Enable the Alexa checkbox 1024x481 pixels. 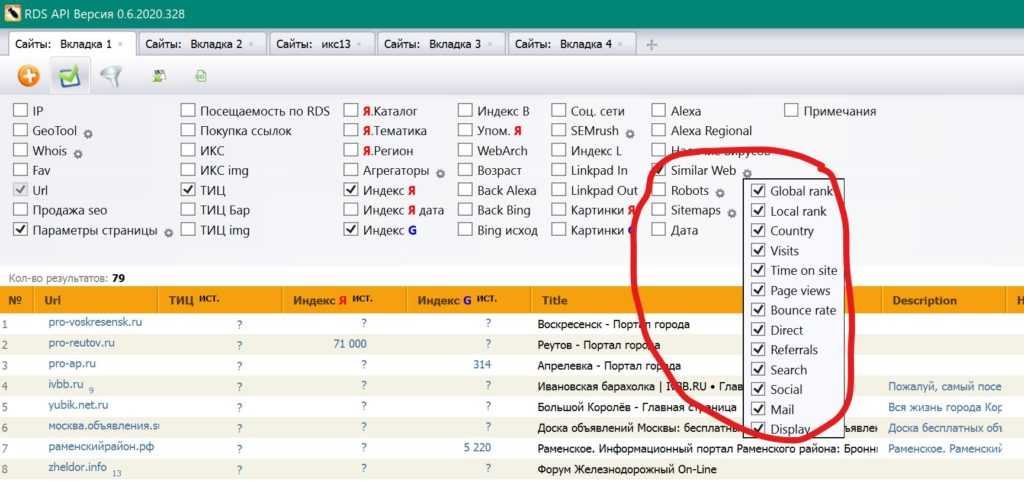pyautogui.click(x=659, y=111)
